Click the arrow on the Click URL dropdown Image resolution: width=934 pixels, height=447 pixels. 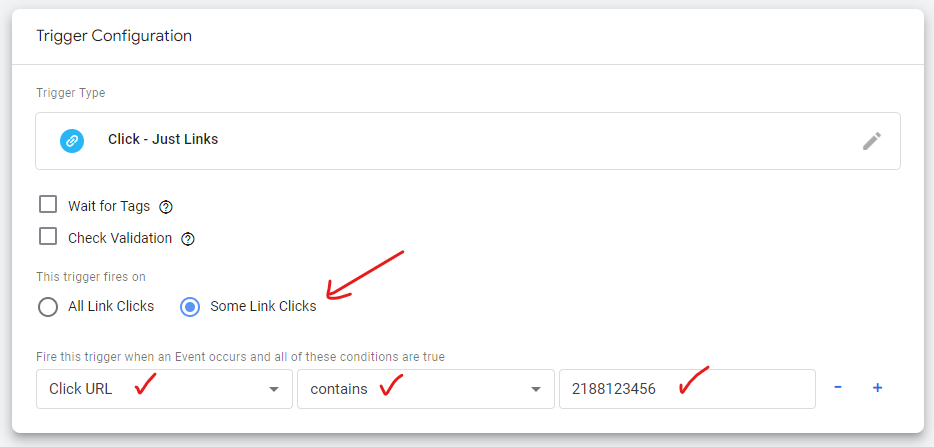coord(273,389)
